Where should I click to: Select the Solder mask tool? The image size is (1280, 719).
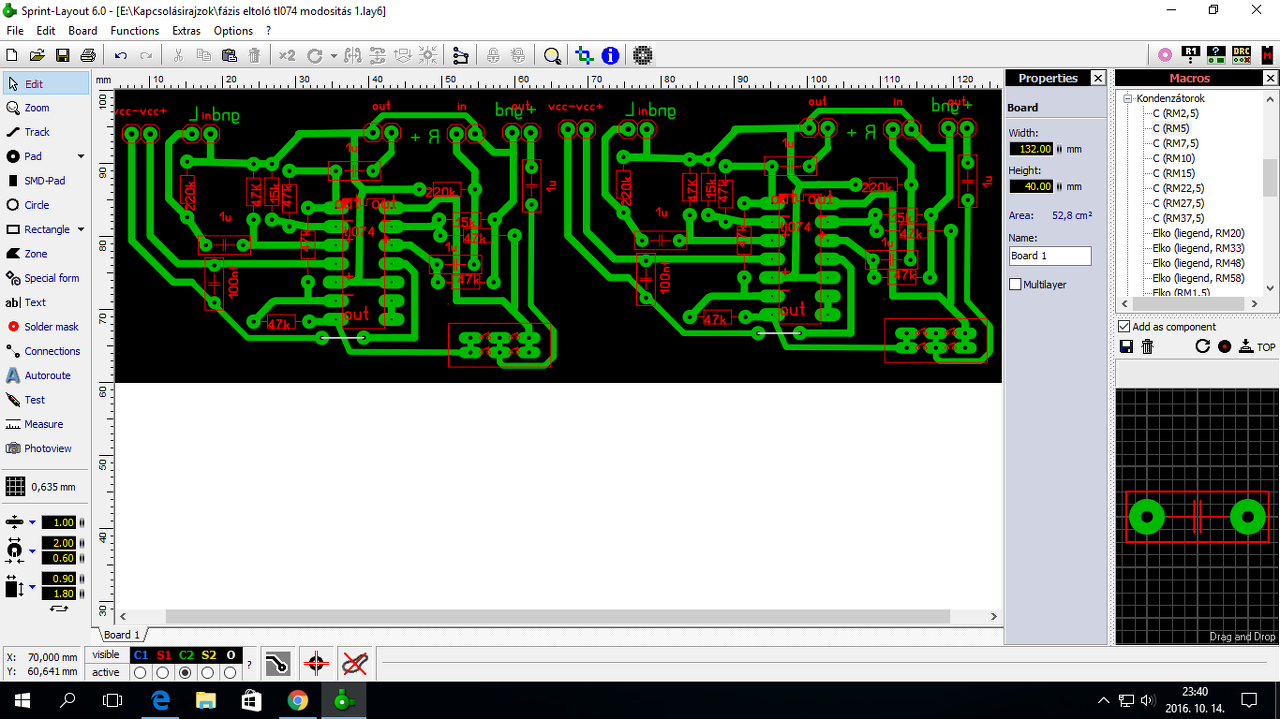tap(44, 327)
